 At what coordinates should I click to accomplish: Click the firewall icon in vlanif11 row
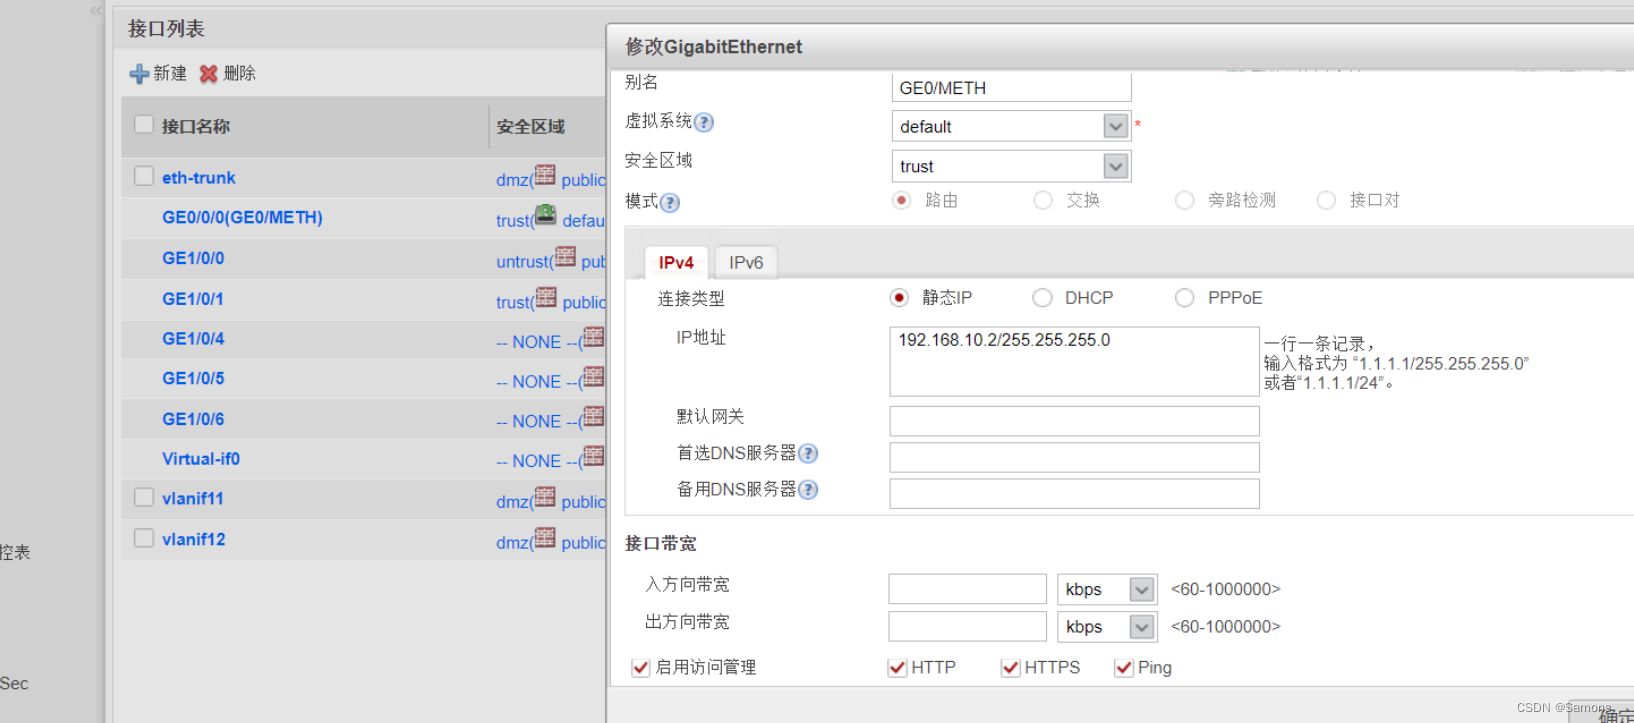pyautogui.click(x=545, y=497)
